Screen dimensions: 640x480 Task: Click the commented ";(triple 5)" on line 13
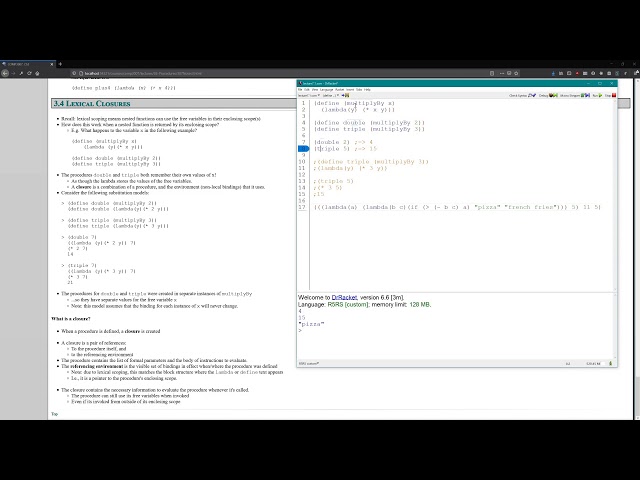pos(333,181)
